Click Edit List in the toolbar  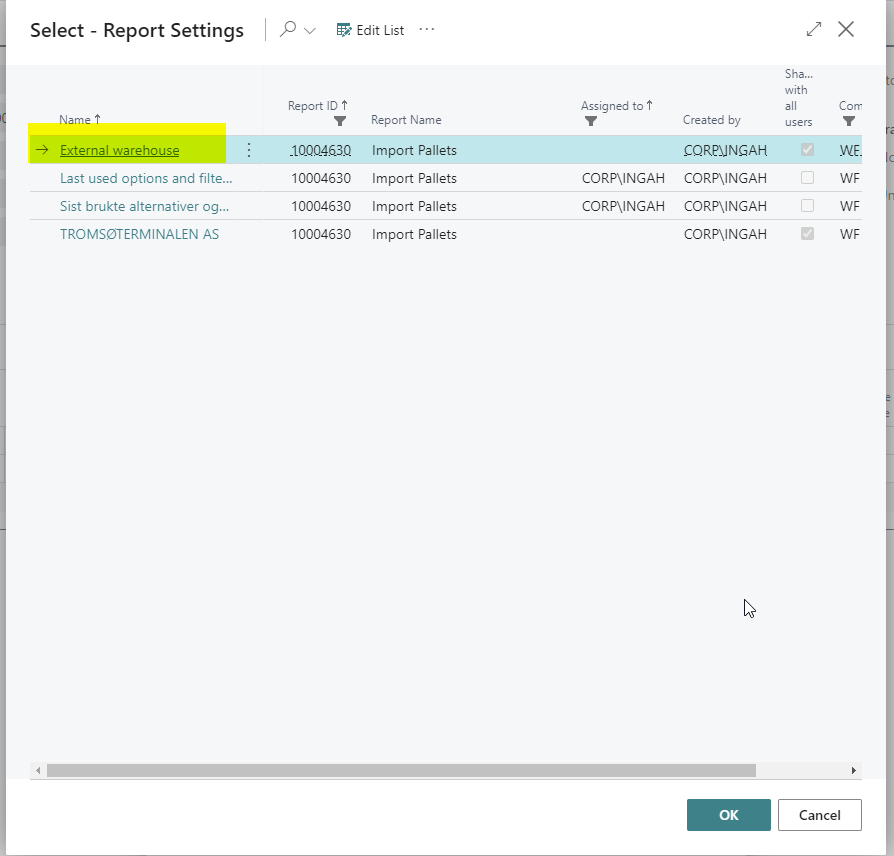pos(371,30)
